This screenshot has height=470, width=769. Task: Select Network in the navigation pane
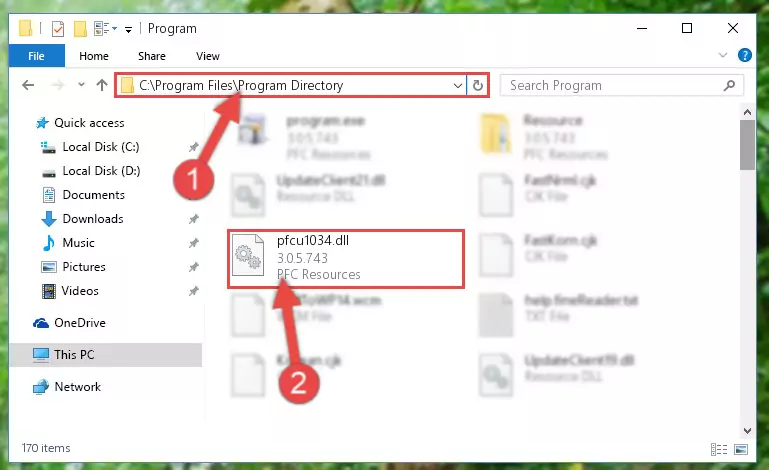[x=77, y=387]
